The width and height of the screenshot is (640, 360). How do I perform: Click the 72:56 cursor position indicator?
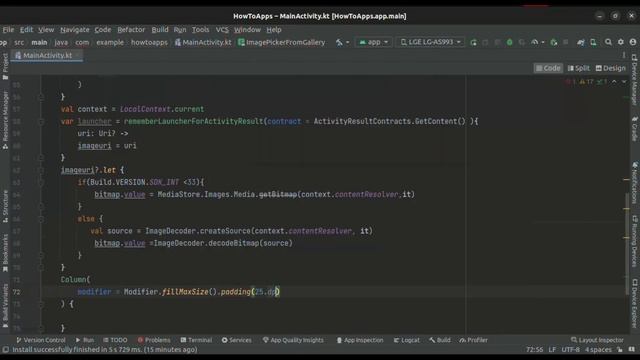tap(534, 349)
